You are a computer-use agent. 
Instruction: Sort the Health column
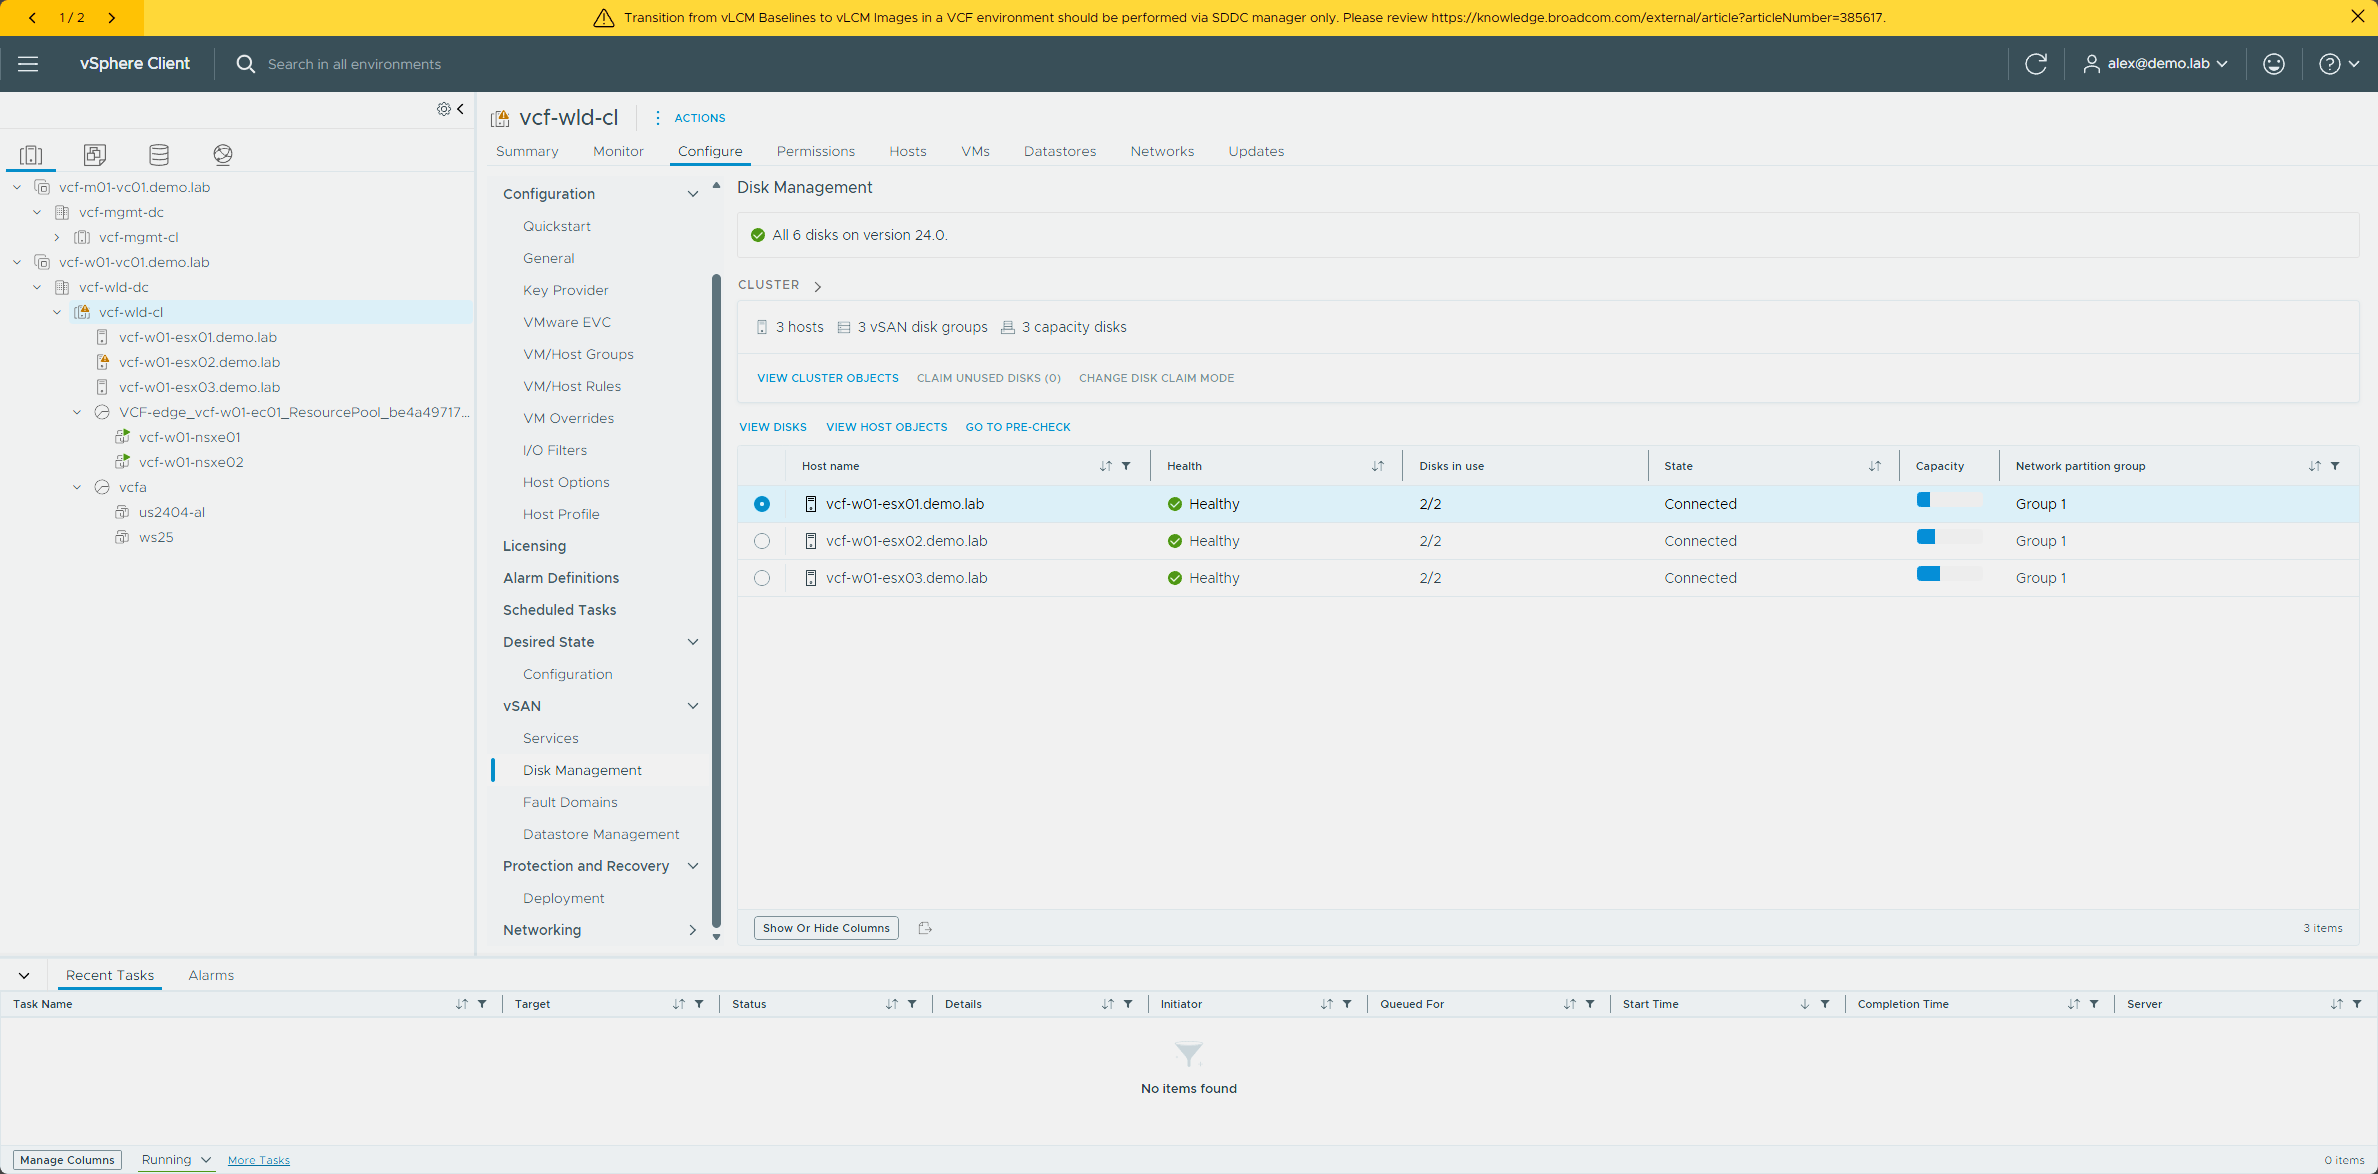1378,466
